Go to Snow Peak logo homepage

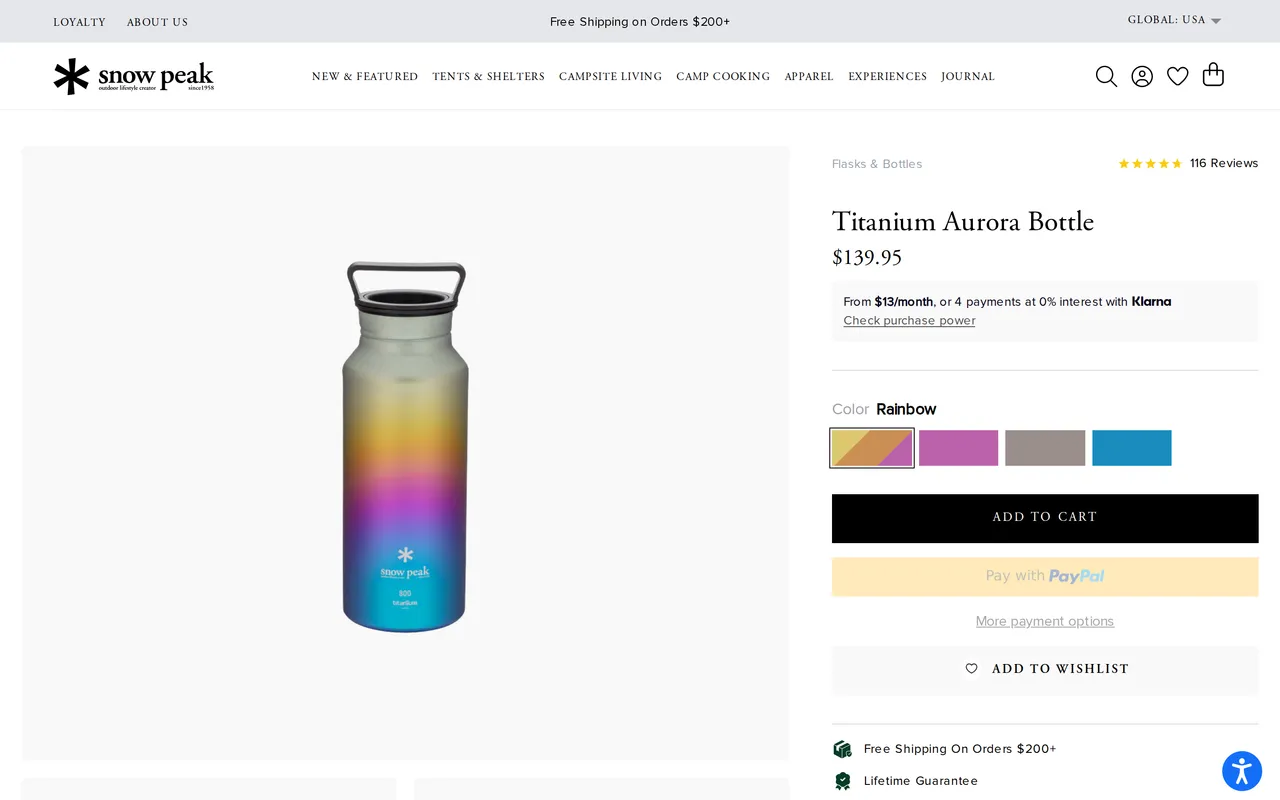coord(133,76)
